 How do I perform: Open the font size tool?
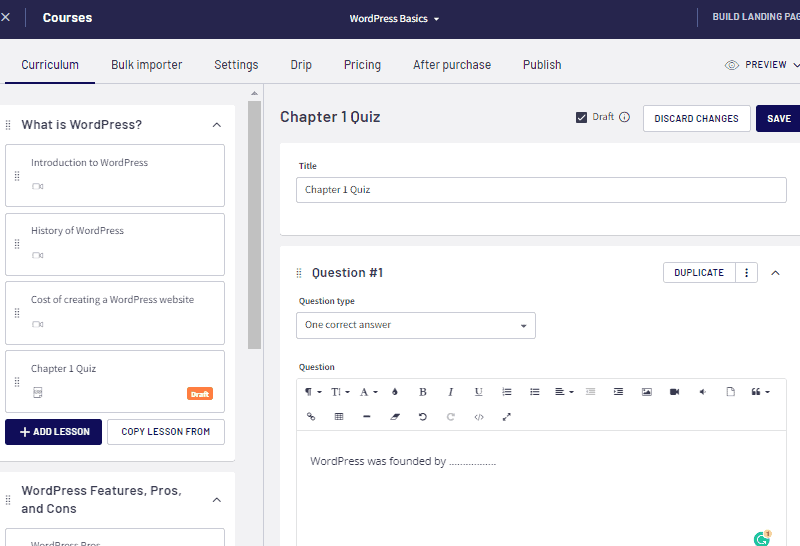click(340, 392)
